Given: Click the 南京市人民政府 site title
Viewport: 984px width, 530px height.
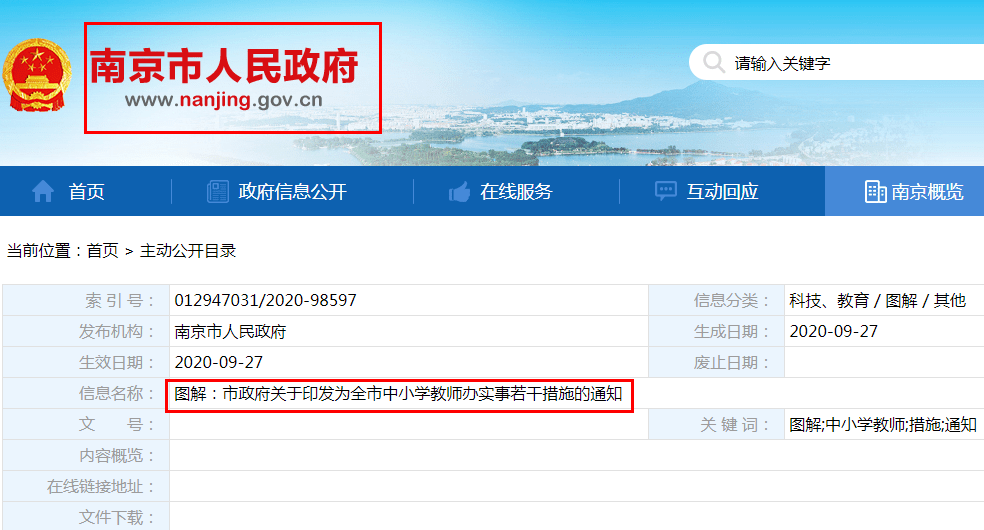Looking at the screenshot, I should point(224,66).
